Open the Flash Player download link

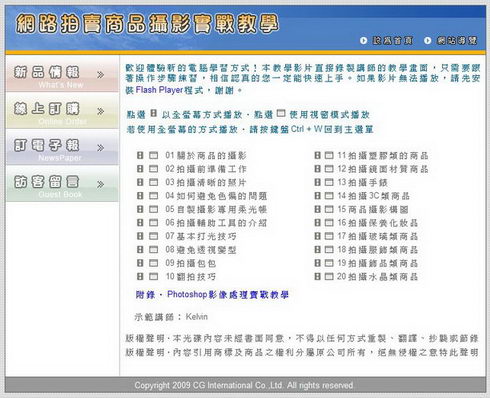pos(159,90)
